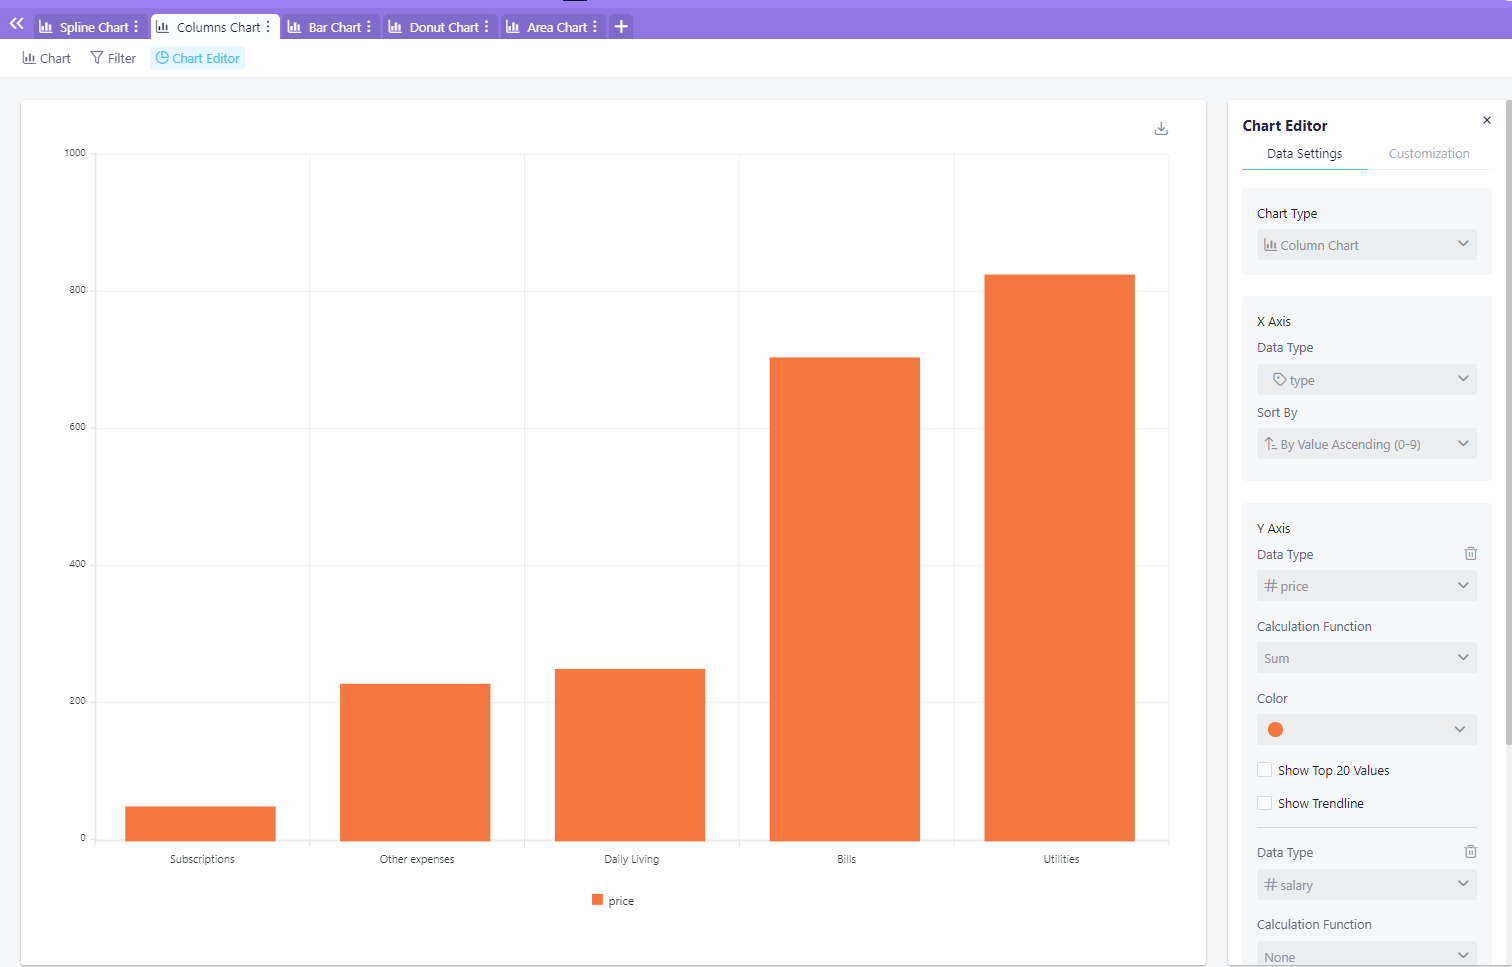Open the Donut Chart options menu
Image resolution: width=1512 pixels, height=967 pixels.
pos(489,27)
